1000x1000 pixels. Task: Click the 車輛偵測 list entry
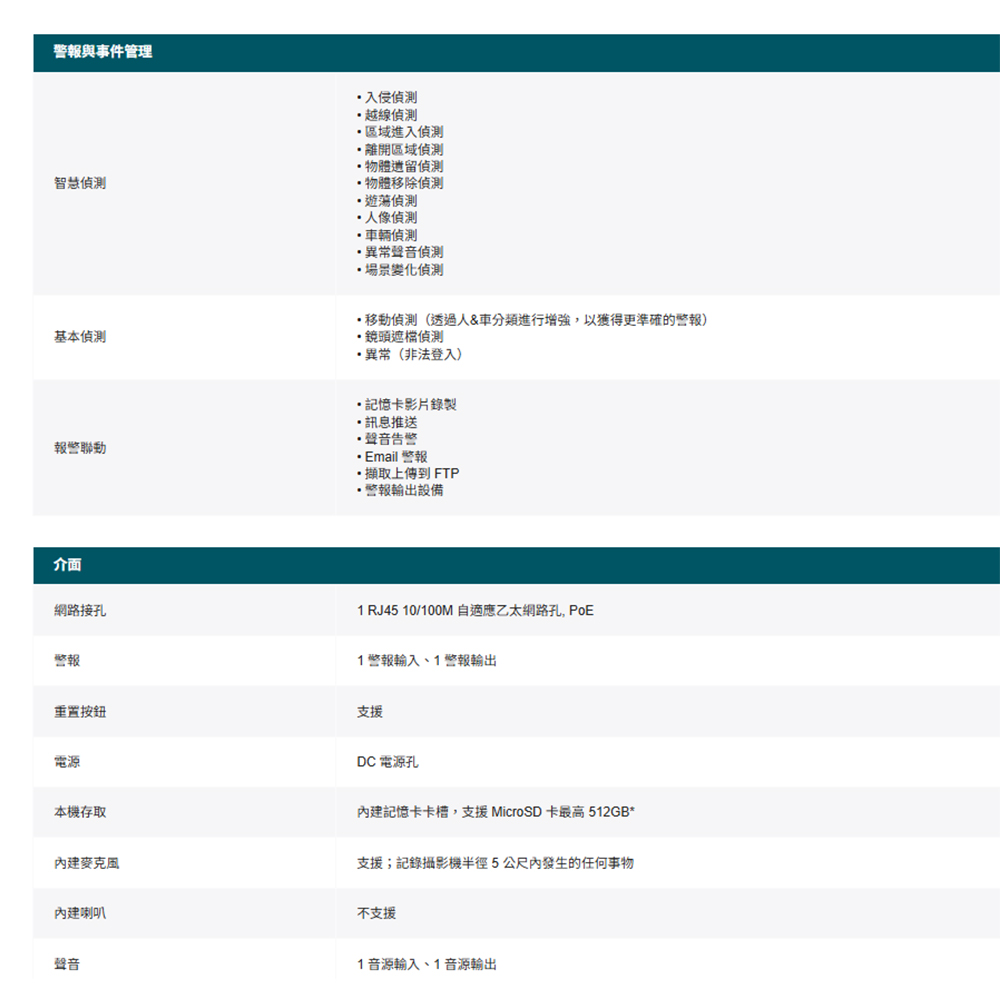point(390,235)
